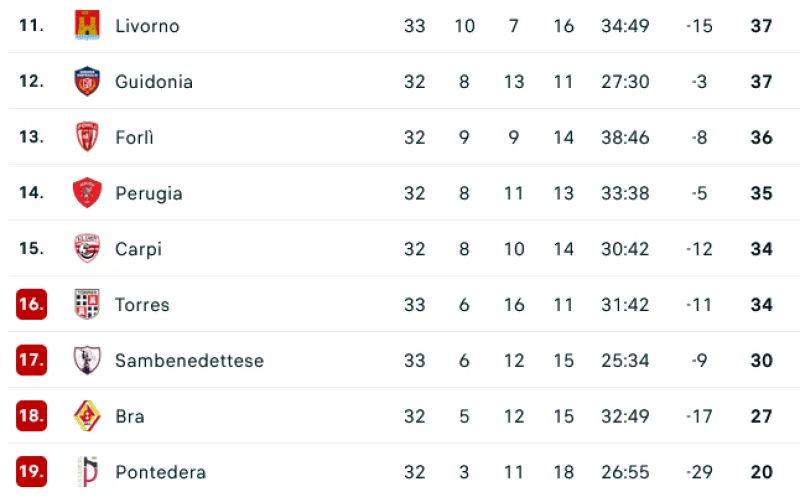Click the Perugia team name
The image size is (800, 497).
tap(149, 194)
